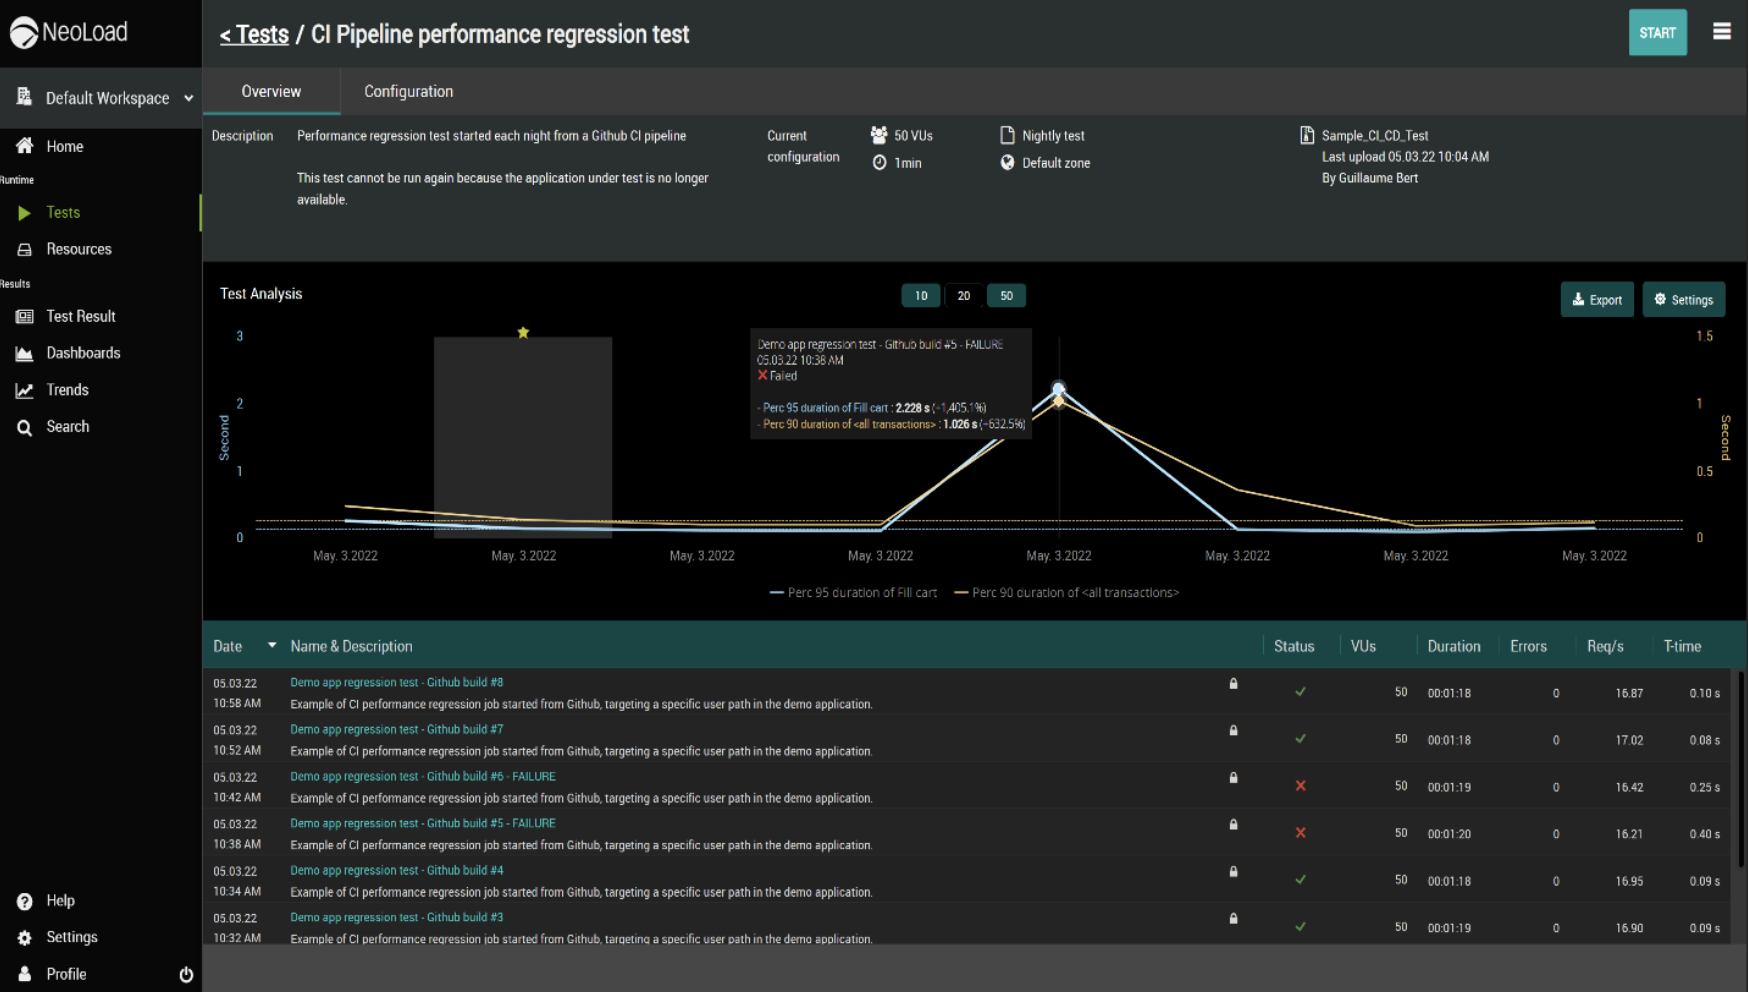Screen dimensions: 1748x992
Task: Click the Test Result sidebar icon
Action: 25,316
